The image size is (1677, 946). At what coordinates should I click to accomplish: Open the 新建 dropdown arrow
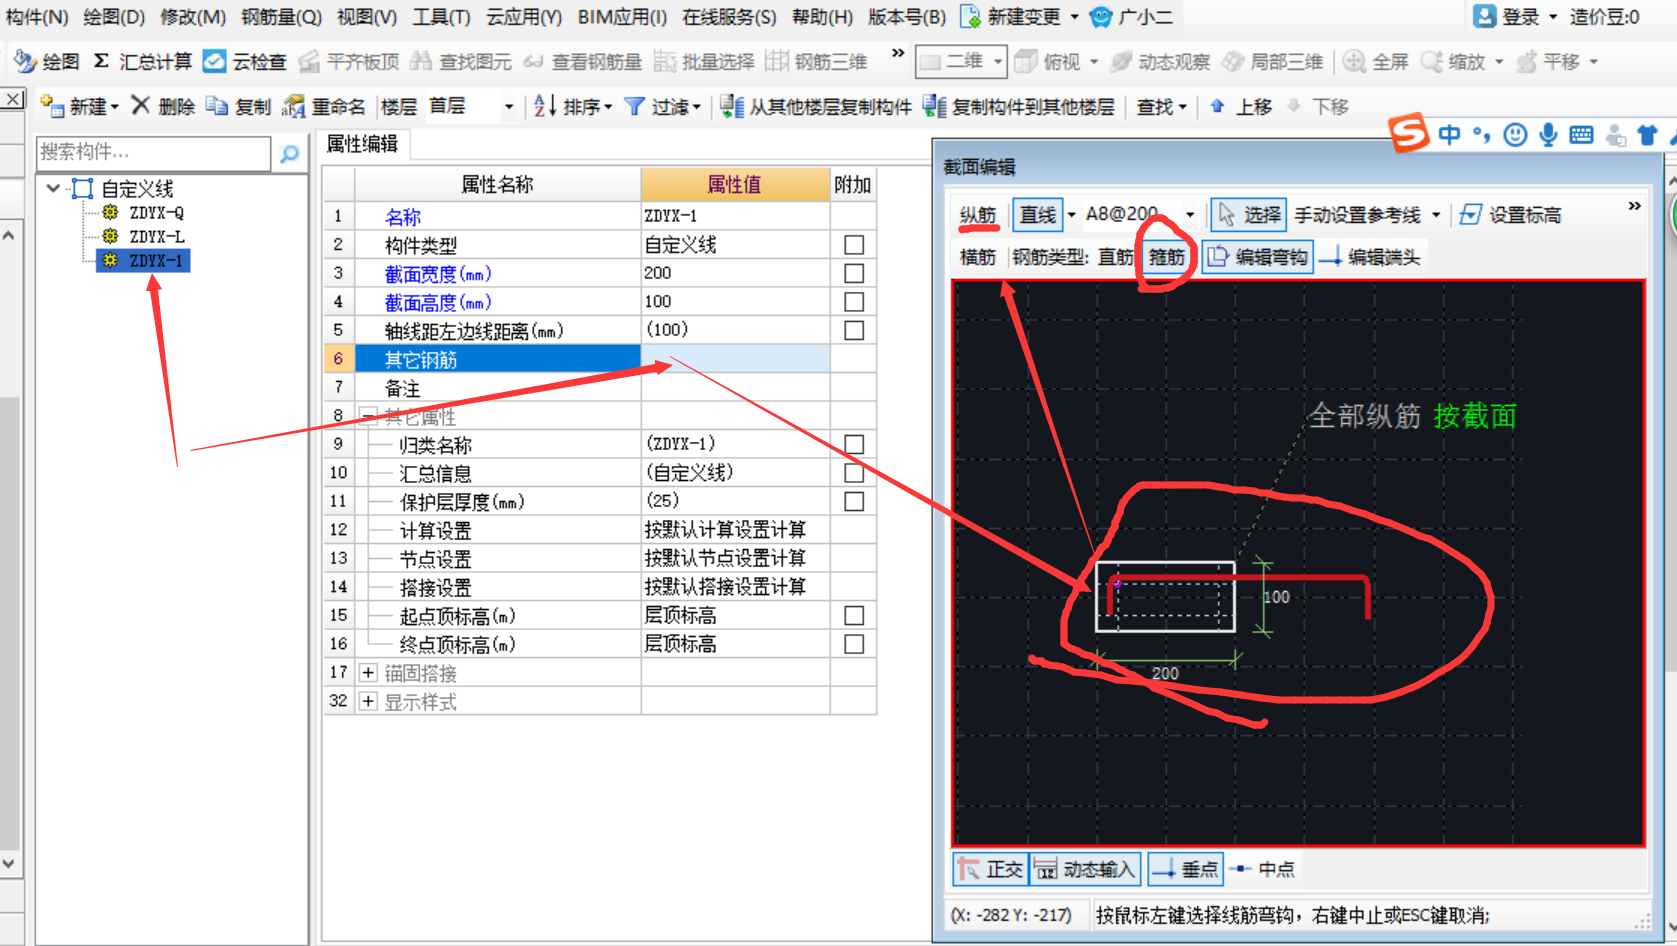pos(115,107)
